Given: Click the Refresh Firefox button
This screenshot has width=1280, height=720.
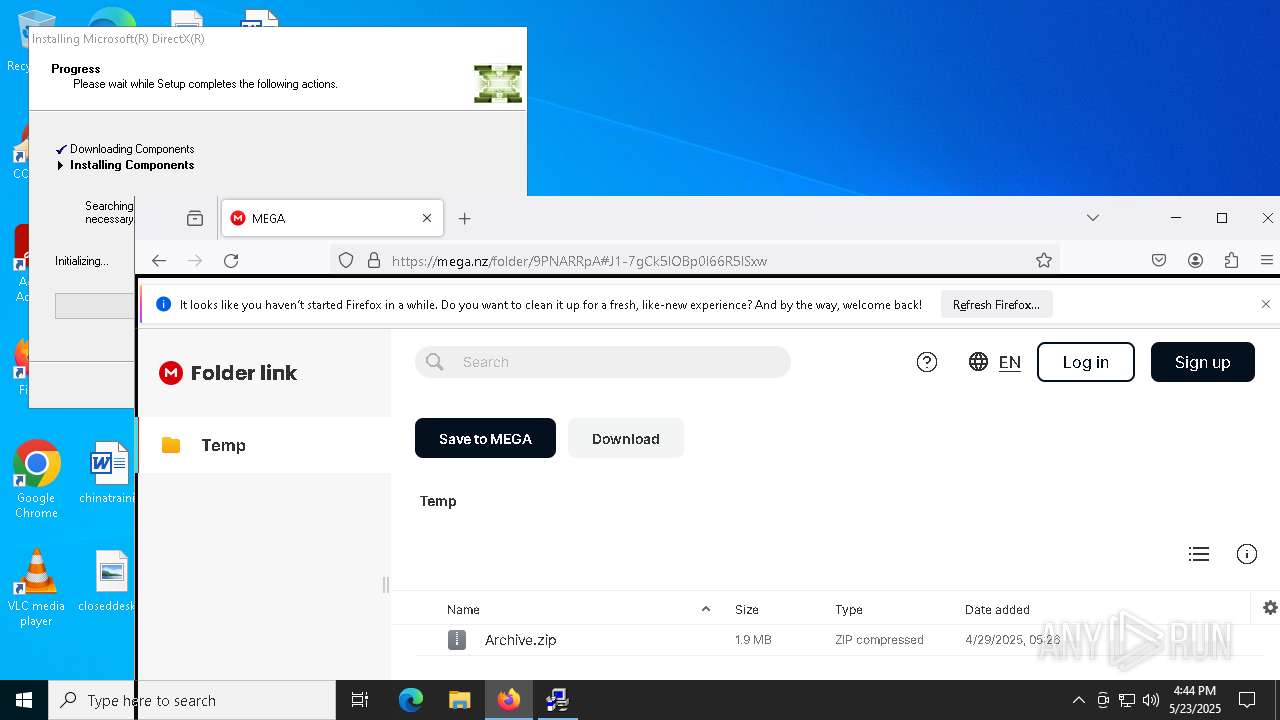Looking at the screenshot, I should point(996,305).
